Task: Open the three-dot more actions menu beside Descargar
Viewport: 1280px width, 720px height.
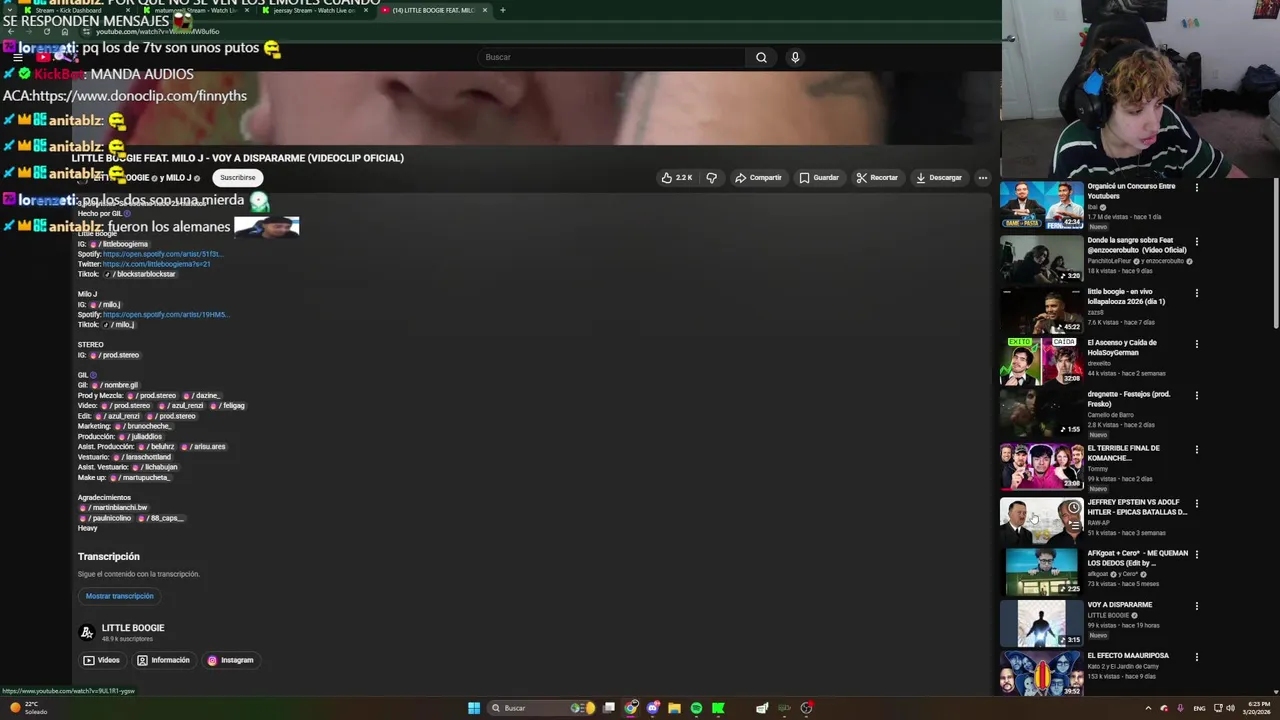Action: 982,178
